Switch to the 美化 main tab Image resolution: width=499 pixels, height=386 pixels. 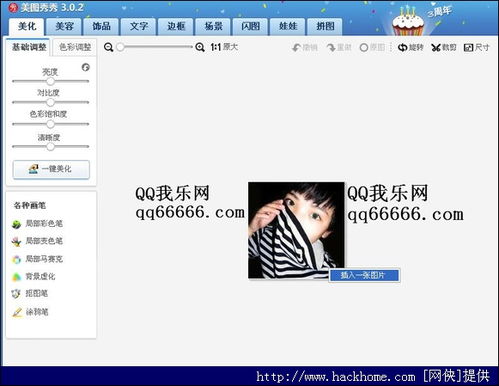(x=27, y=26)
